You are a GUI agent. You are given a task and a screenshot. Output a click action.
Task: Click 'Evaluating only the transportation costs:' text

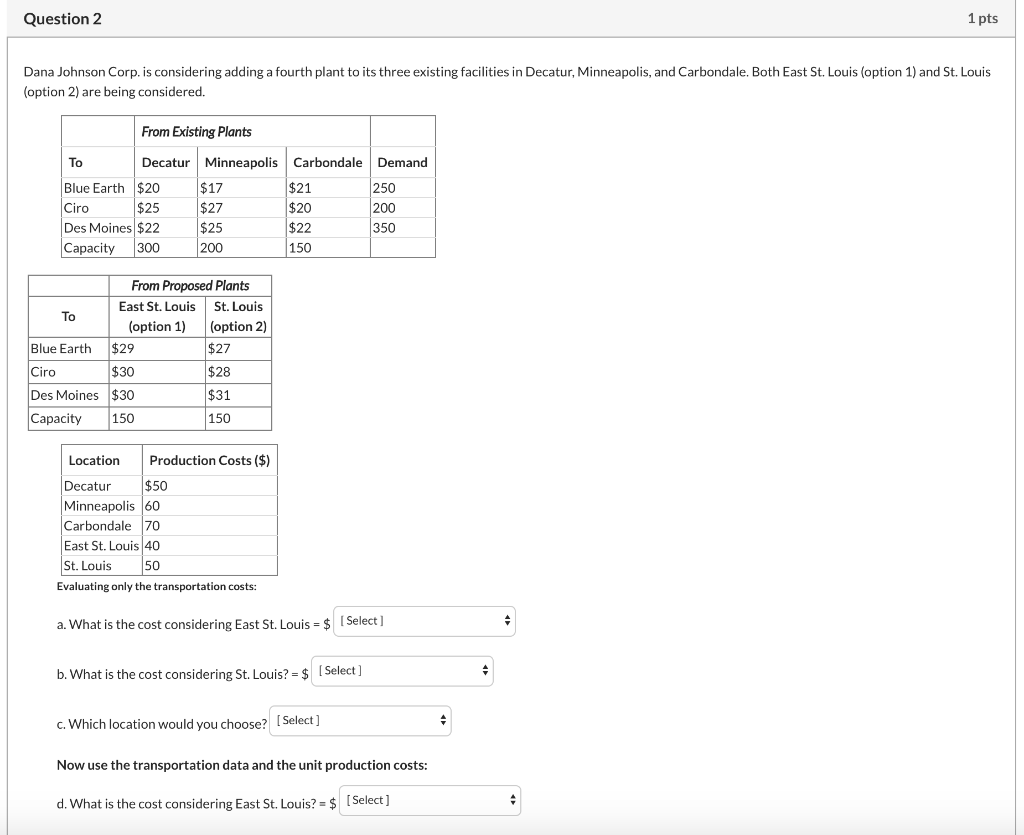pos(157,587)
